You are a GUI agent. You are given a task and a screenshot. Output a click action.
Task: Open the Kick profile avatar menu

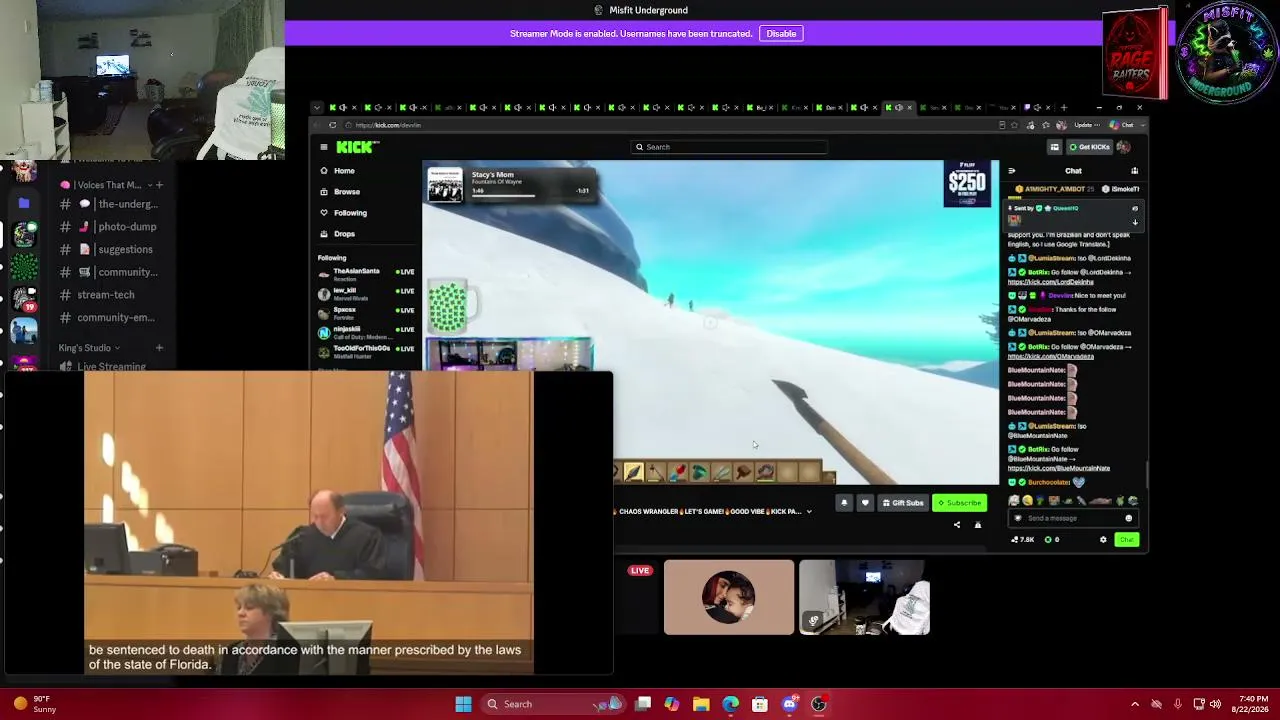click(1123, 147)
